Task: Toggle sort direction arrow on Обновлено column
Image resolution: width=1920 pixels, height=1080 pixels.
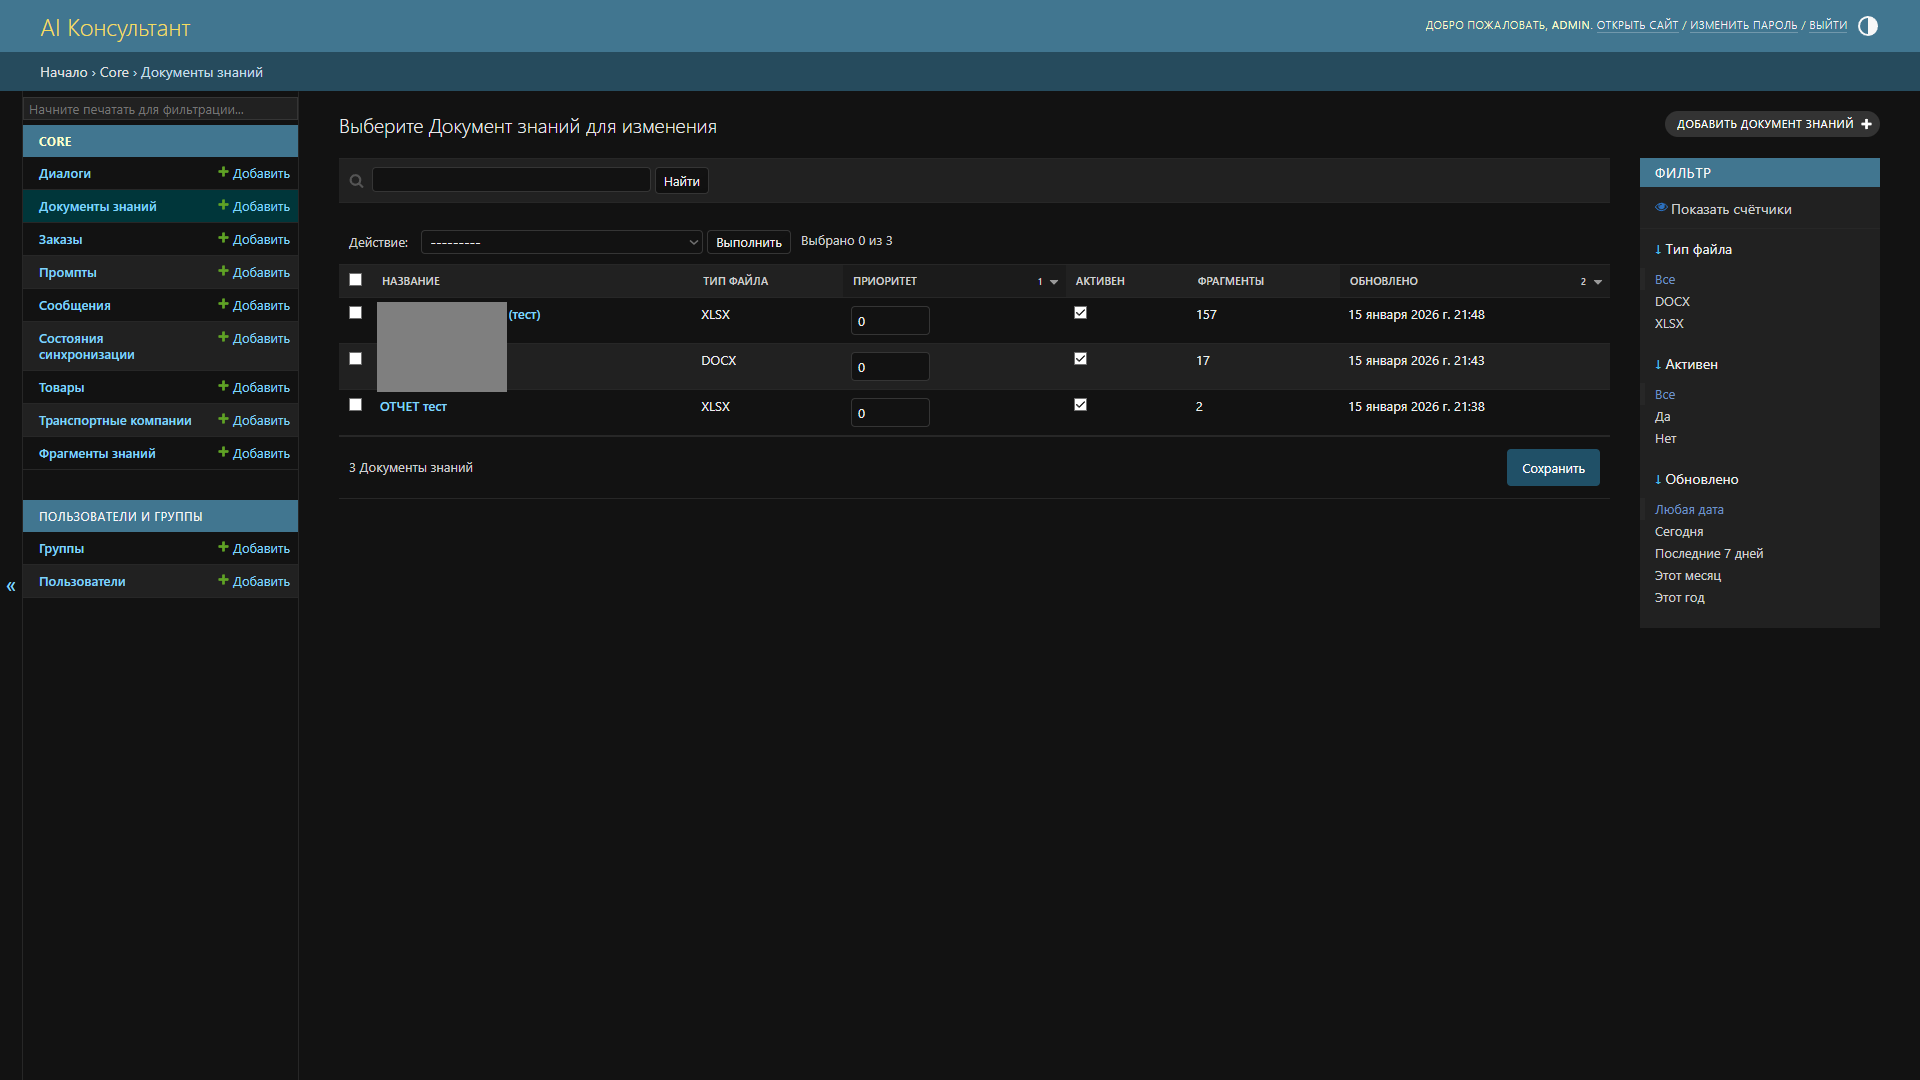Action: tap(1598, 282)
